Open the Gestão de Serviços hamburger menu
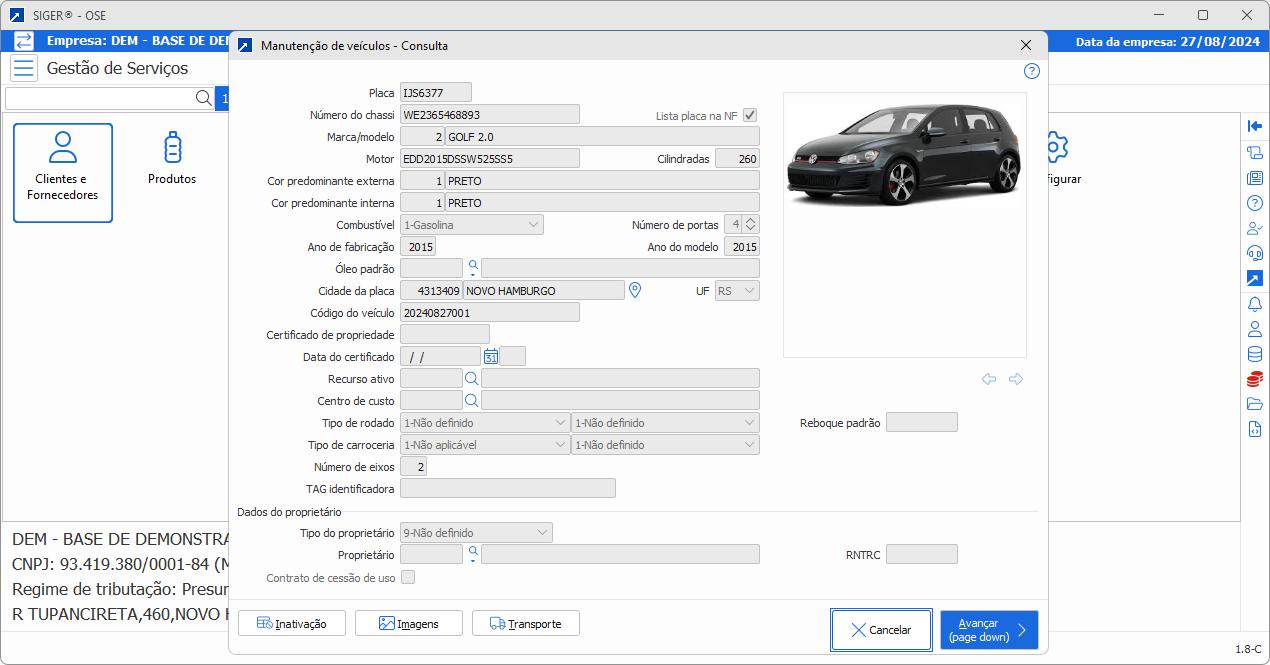Image resolution: width=1270 pixels, height=665 pixels. (x=24, y=68)
